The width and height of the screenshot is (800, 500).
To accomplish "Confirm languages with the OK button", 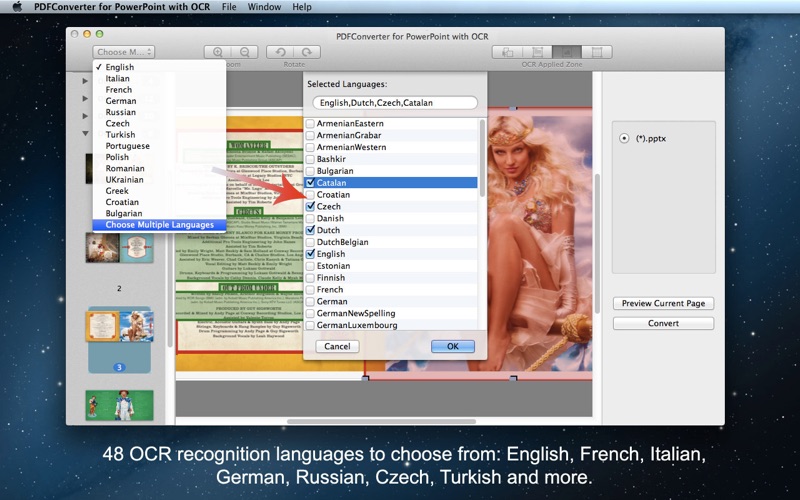I will tap(453, 346).
